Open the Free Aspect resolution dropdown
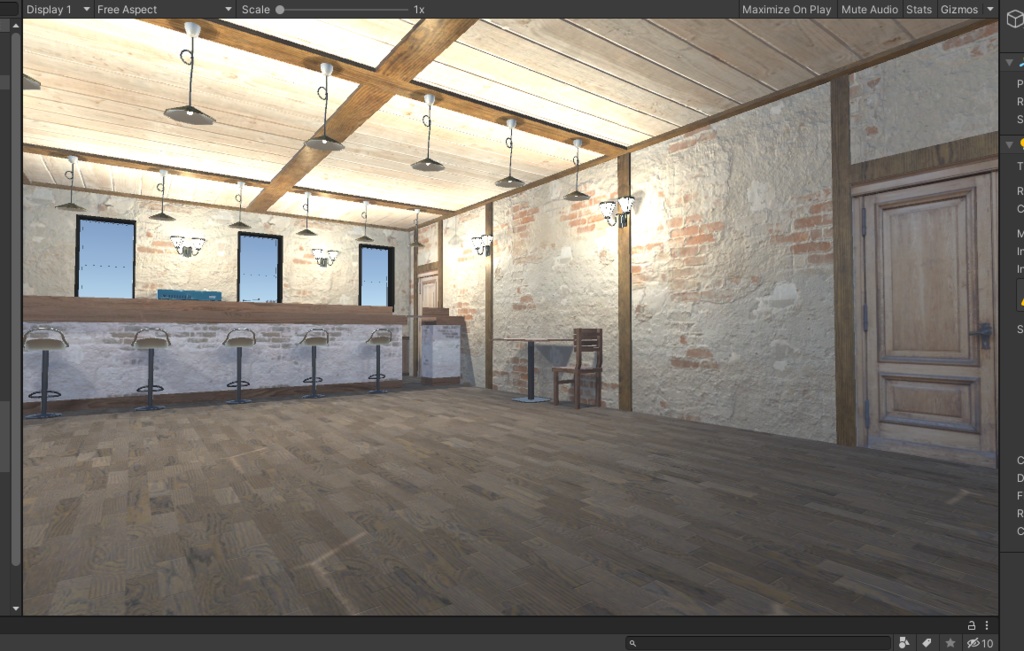This screenshot has height=651, width=1024. coord(163,9)
